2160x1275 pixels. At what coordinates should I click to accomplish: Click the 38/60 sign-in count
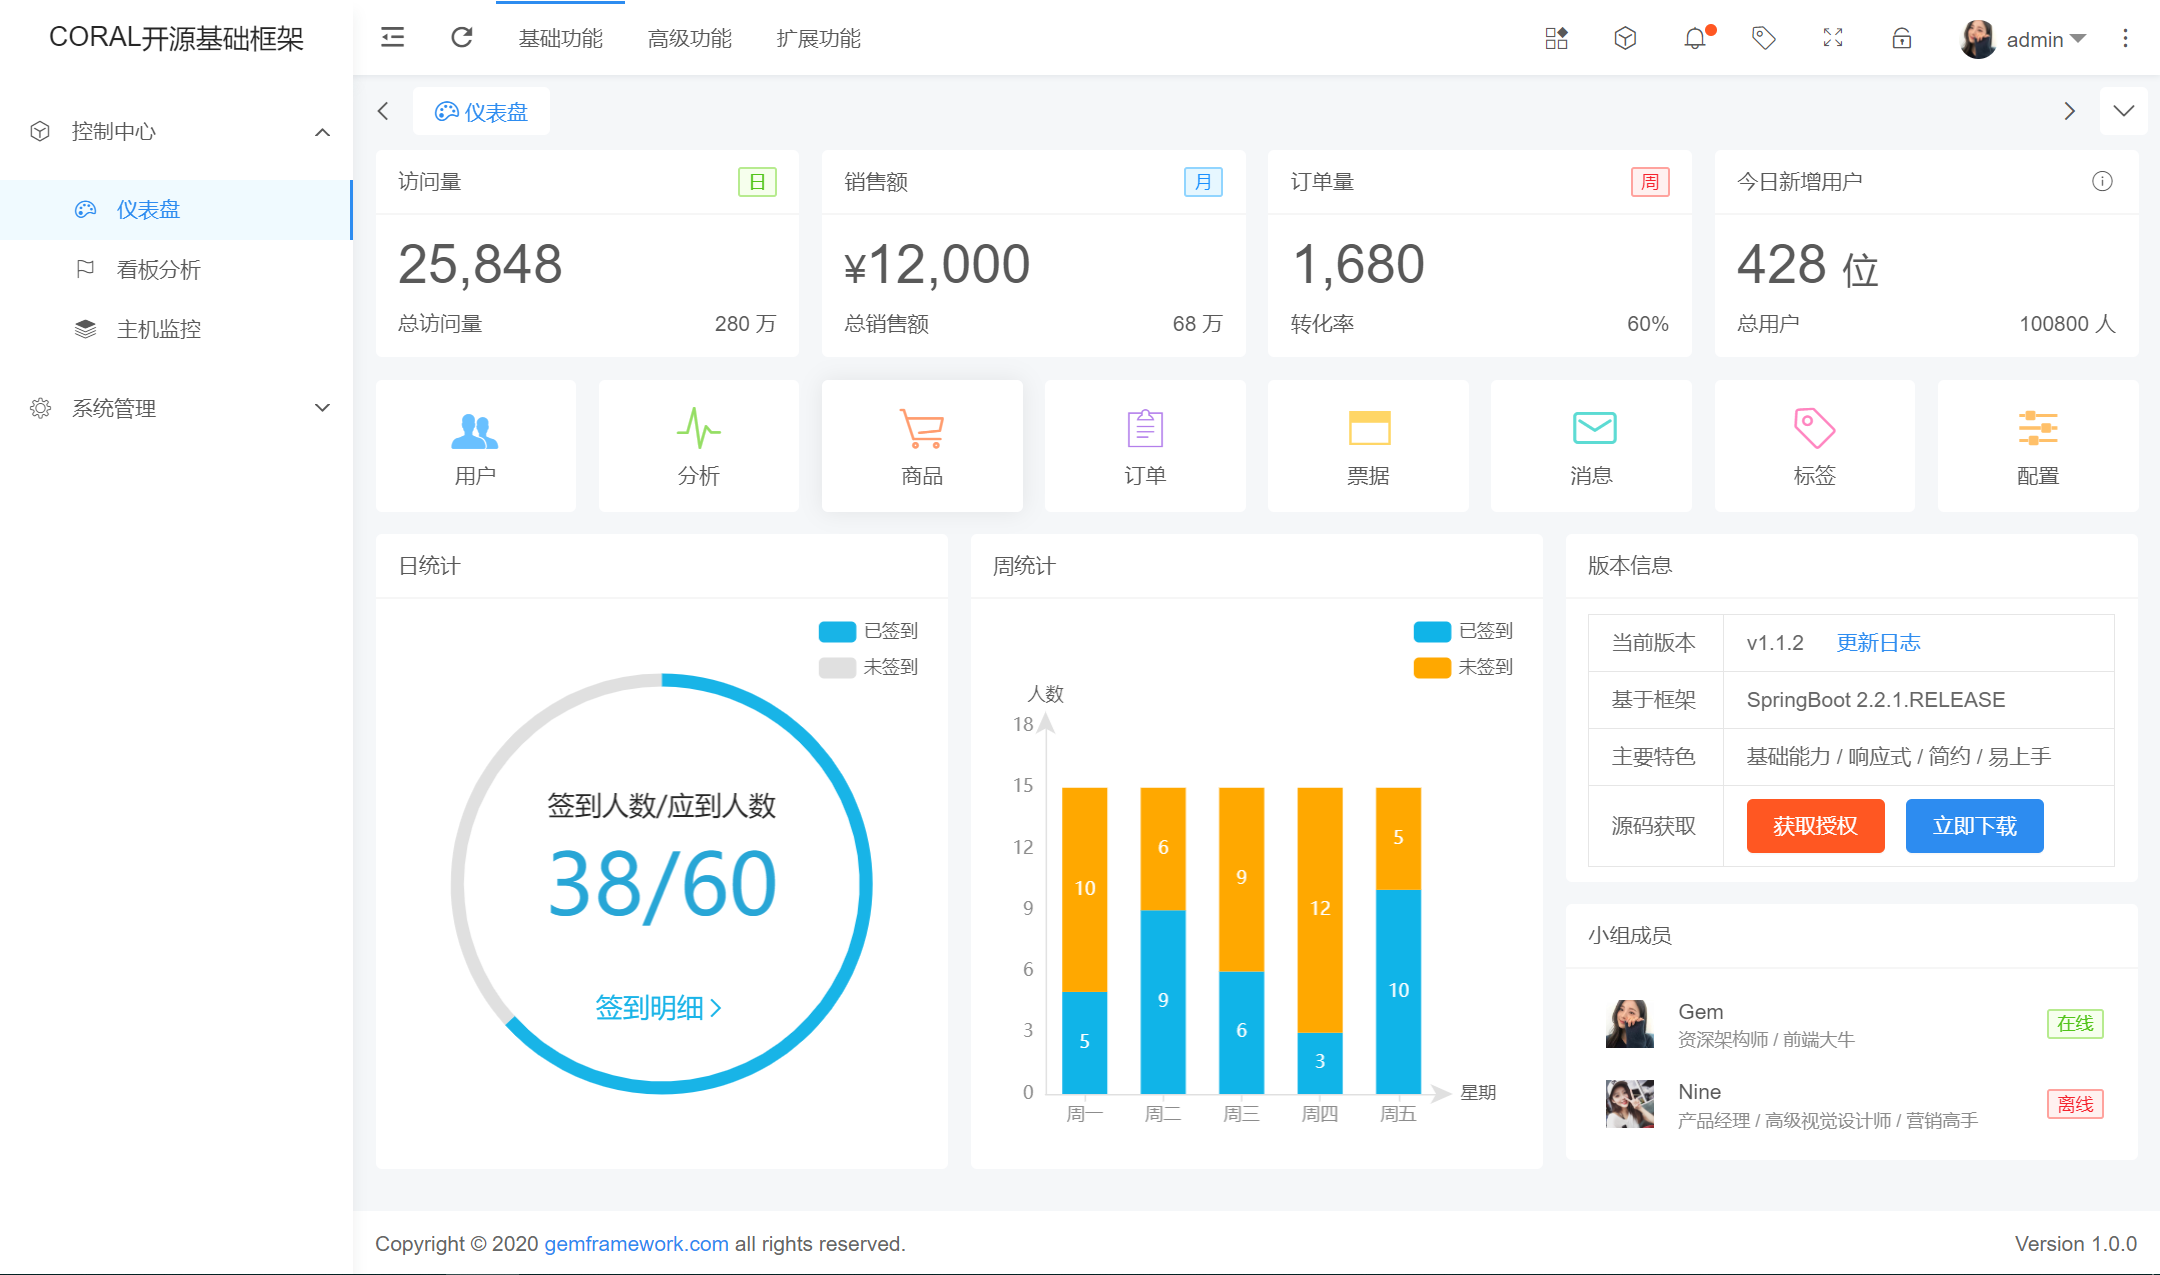[662, 884]
